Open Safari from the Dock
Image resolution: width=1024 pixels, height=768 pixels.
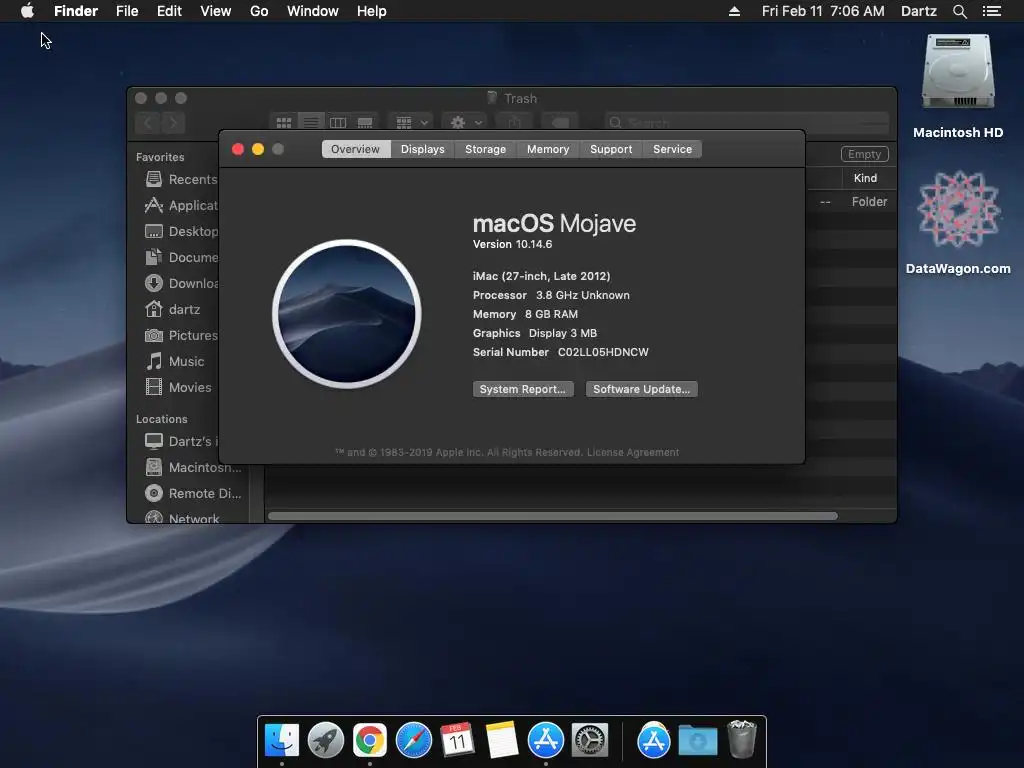[413, 740]
